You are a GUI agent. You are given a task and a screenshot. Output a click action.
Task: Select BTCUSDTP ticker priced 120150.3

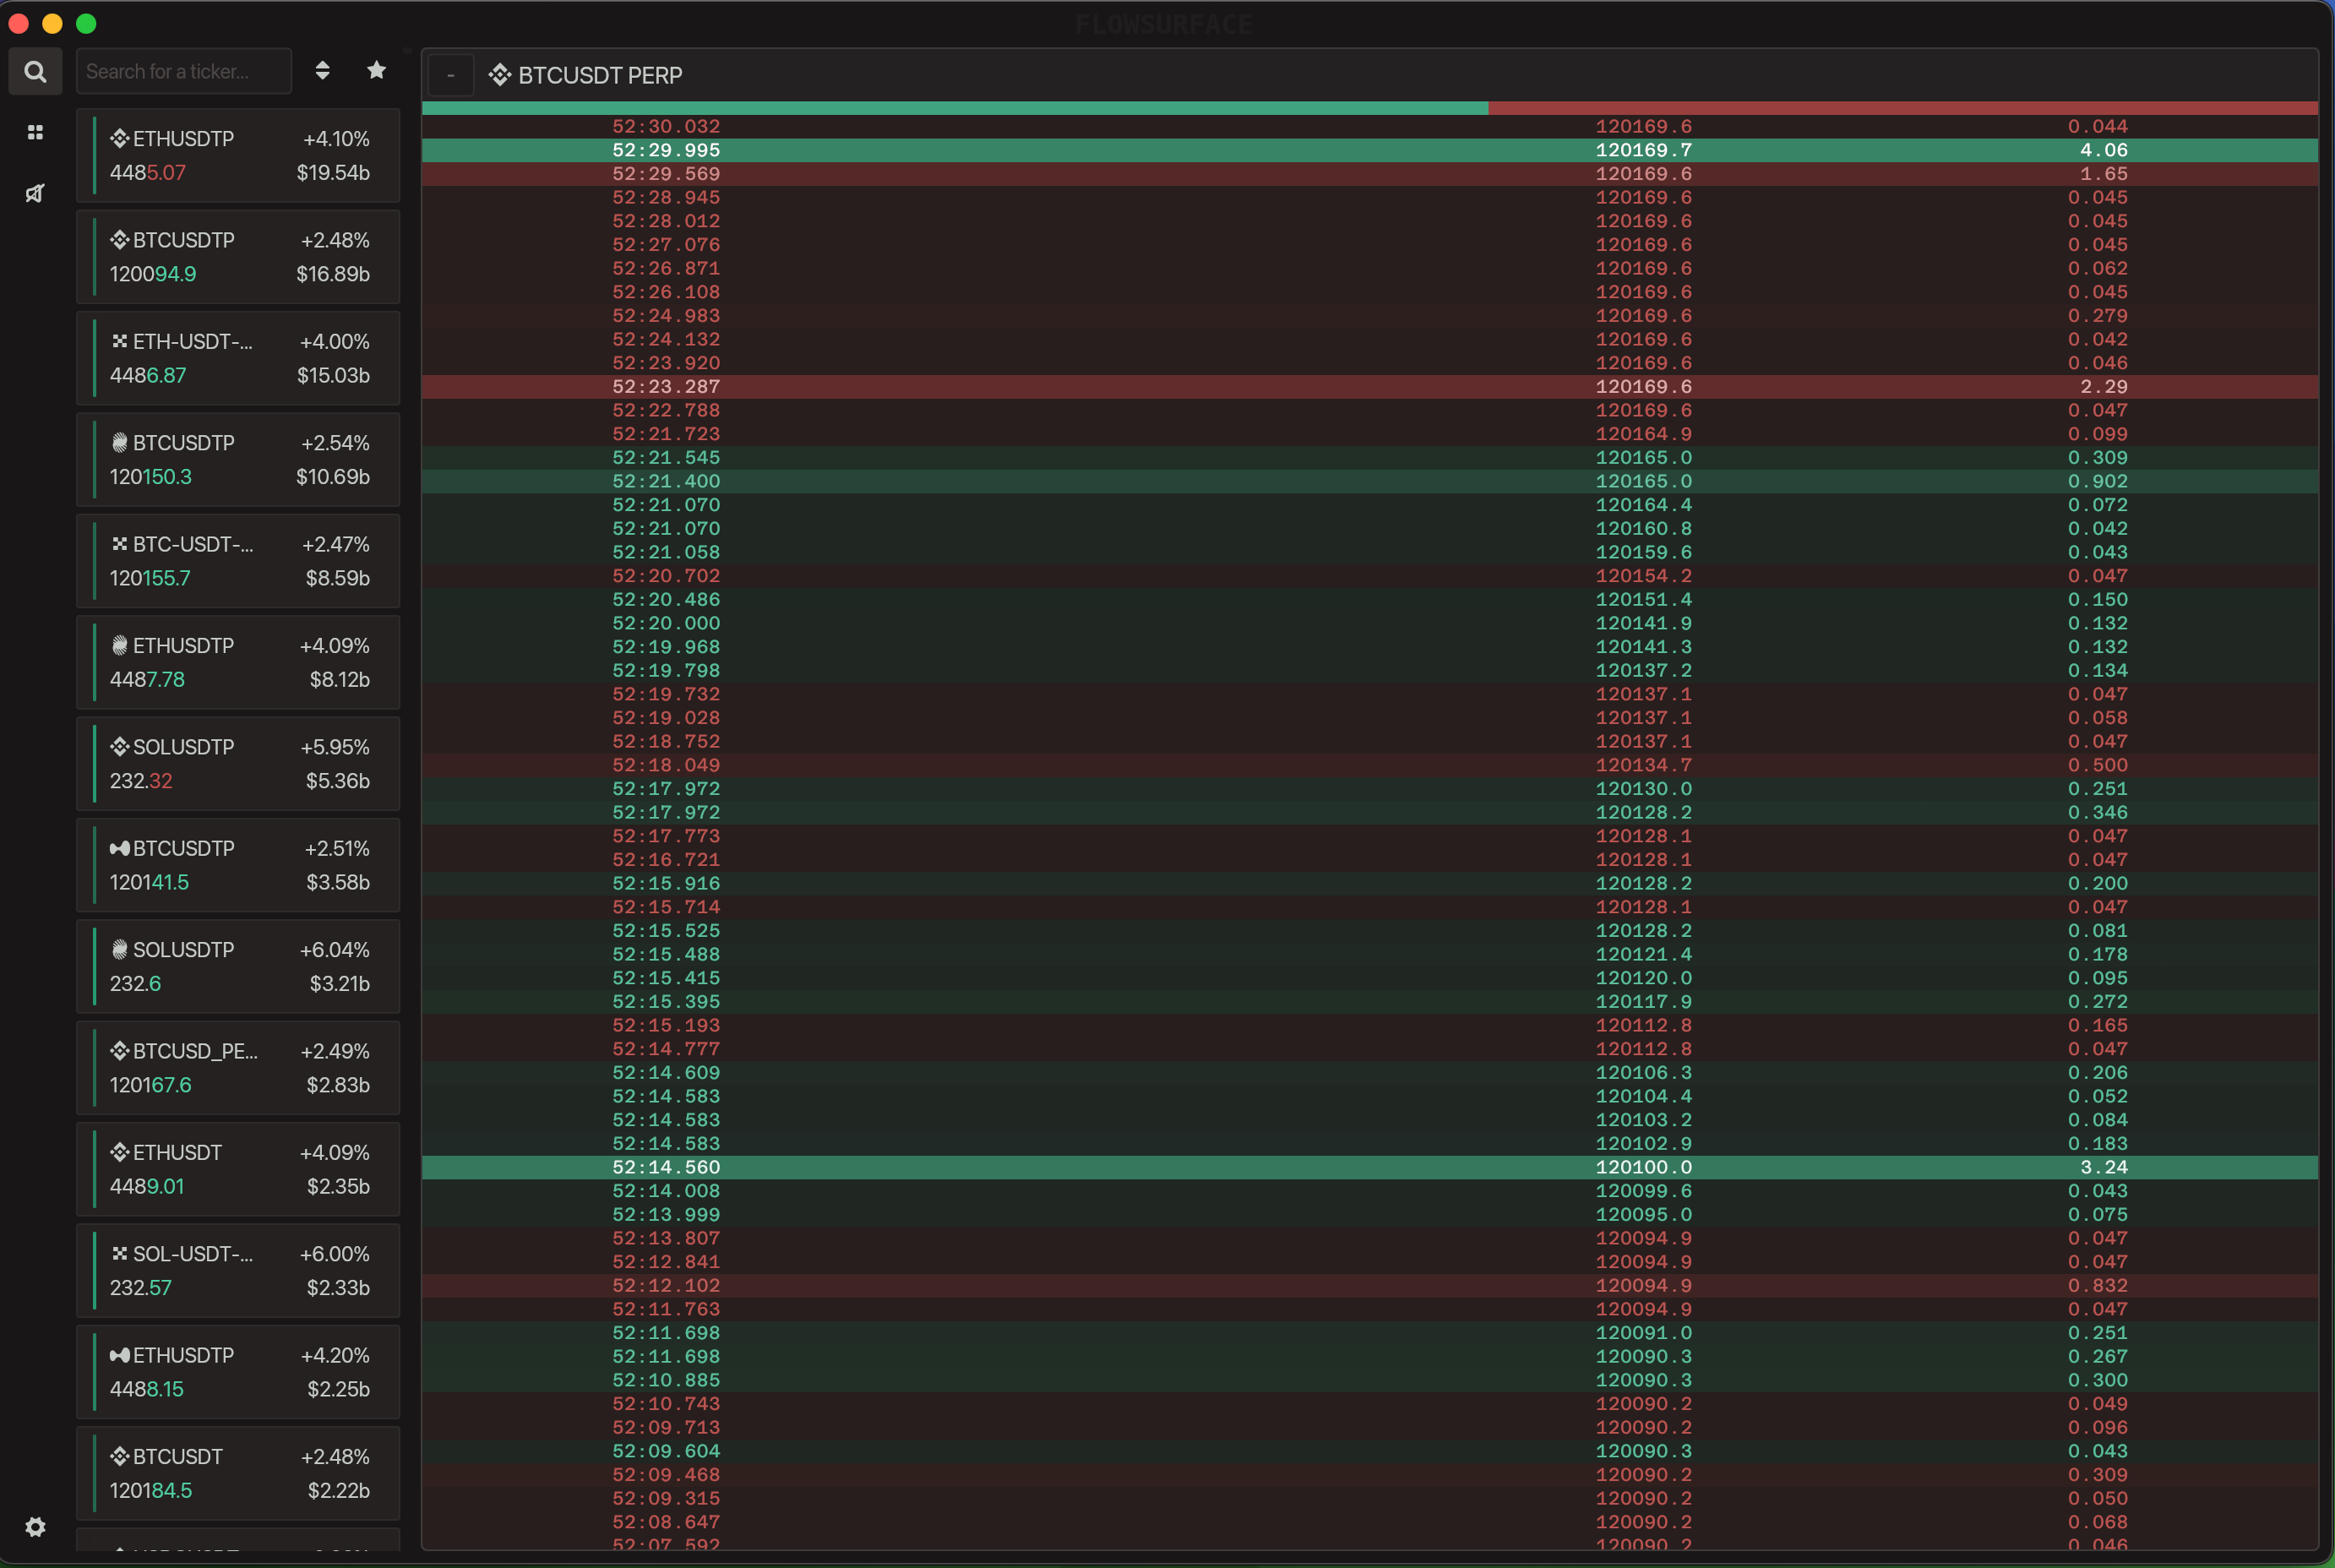[238, 460]
